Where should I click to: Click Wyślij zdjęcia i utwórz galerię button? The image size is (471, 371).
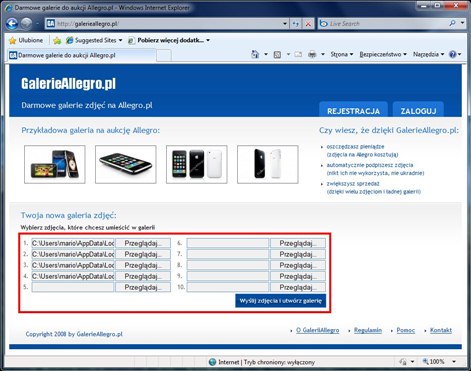pos(281,301)
